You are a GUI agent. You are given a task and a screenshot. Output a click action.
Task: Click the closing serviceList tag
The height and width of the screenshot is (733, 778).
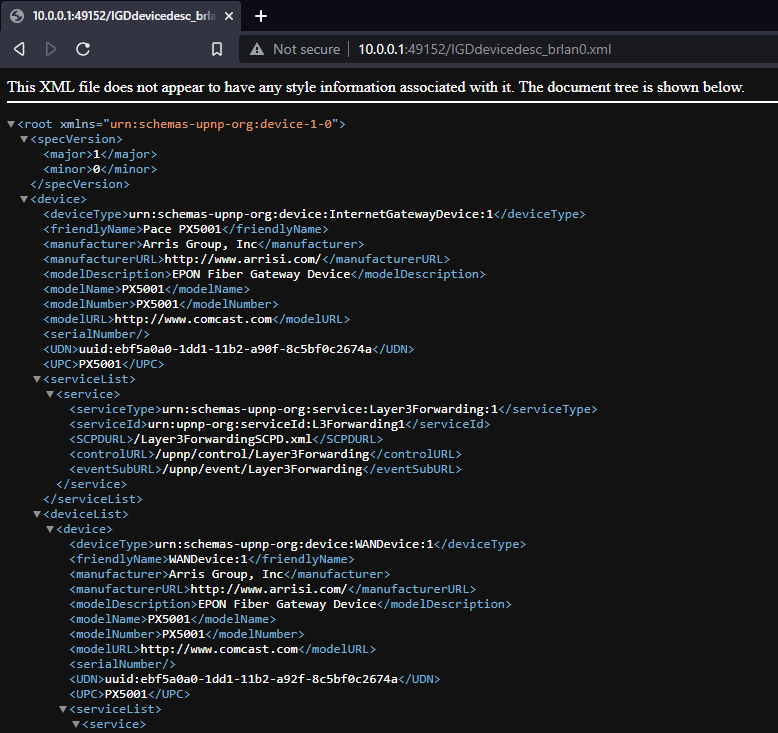(93, 499)
